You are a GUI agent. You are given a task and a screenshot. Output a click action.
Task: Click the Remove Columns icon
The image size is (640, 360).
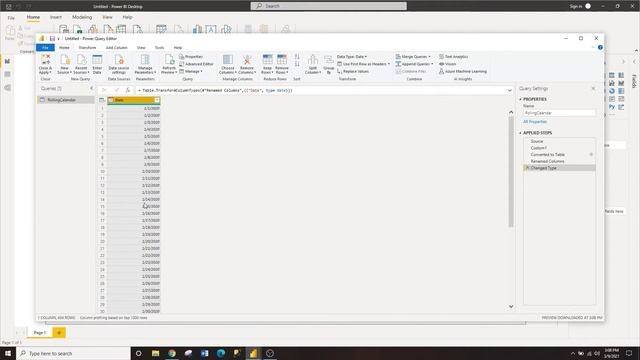click(x=247, y=60)
